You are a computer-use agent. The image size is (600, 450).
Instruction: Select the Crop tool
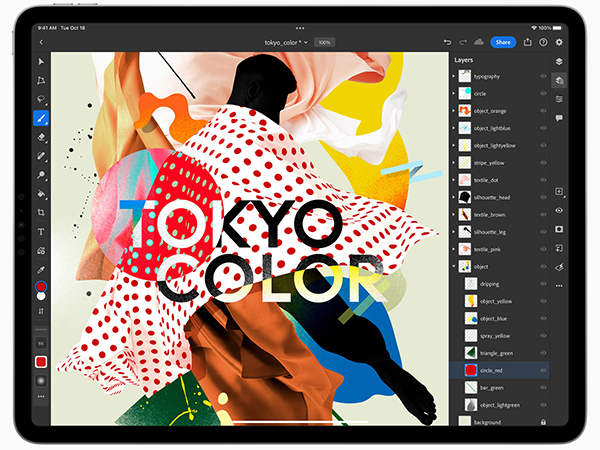pos(41,212)
